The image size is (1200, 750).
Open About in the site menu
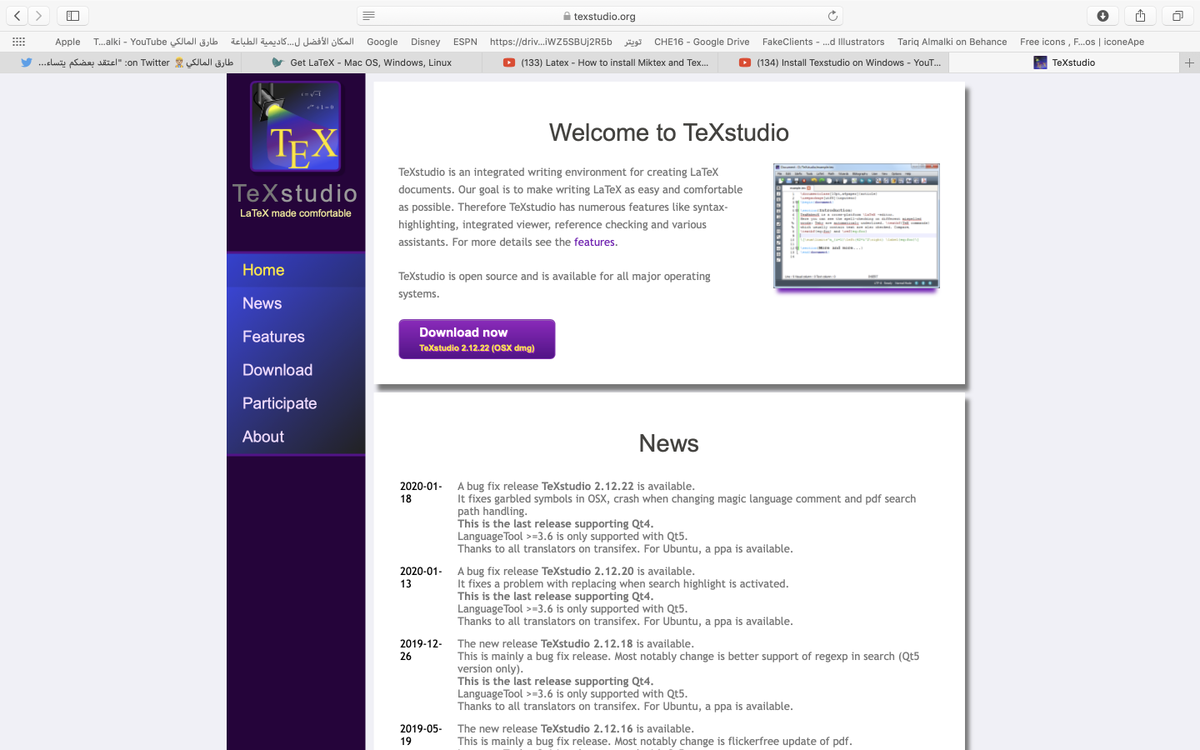(296, 436)
